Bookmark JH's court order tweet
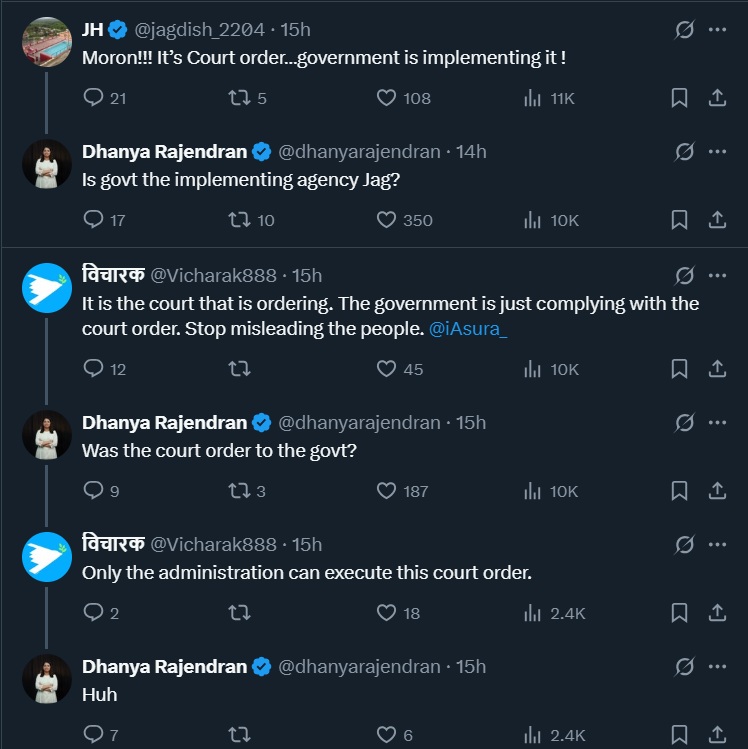 point(679,98)
